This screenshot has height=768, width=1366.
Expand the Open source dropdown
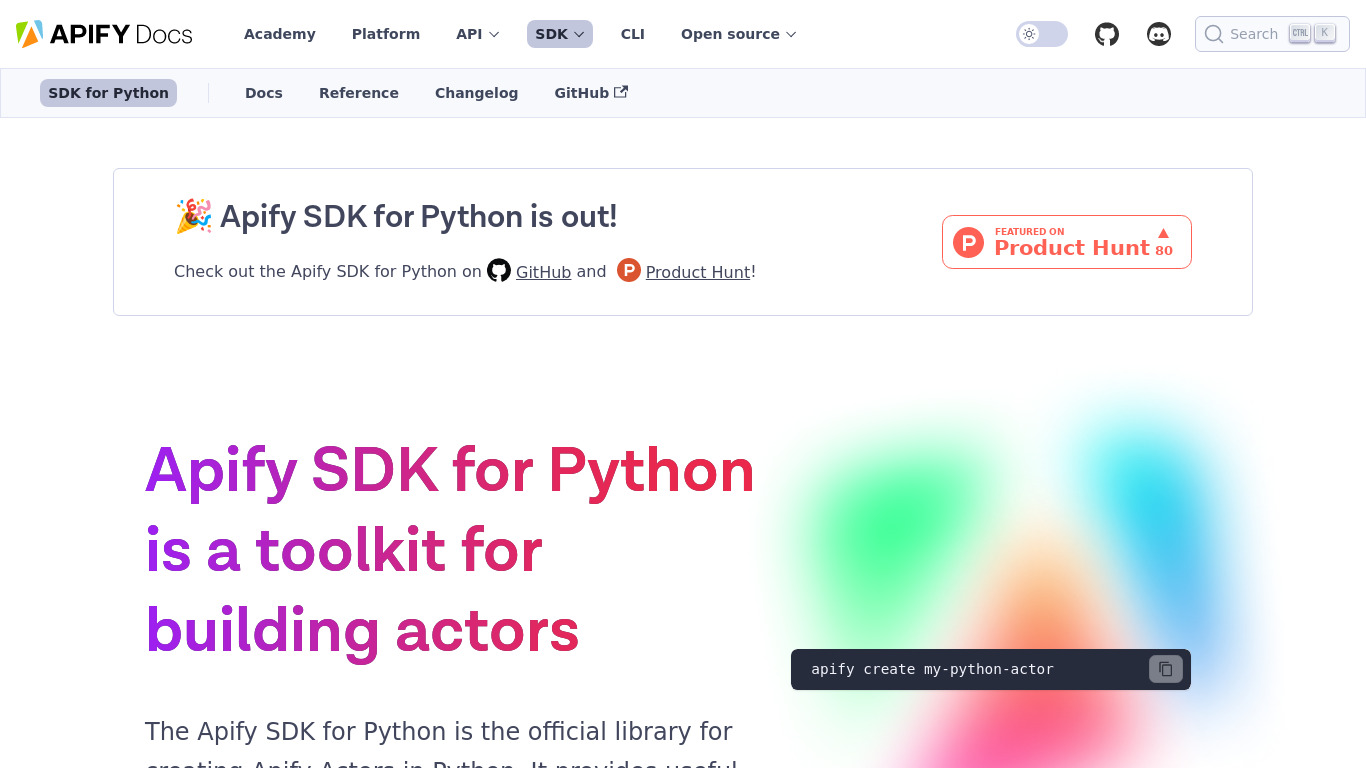click(739, 34)
